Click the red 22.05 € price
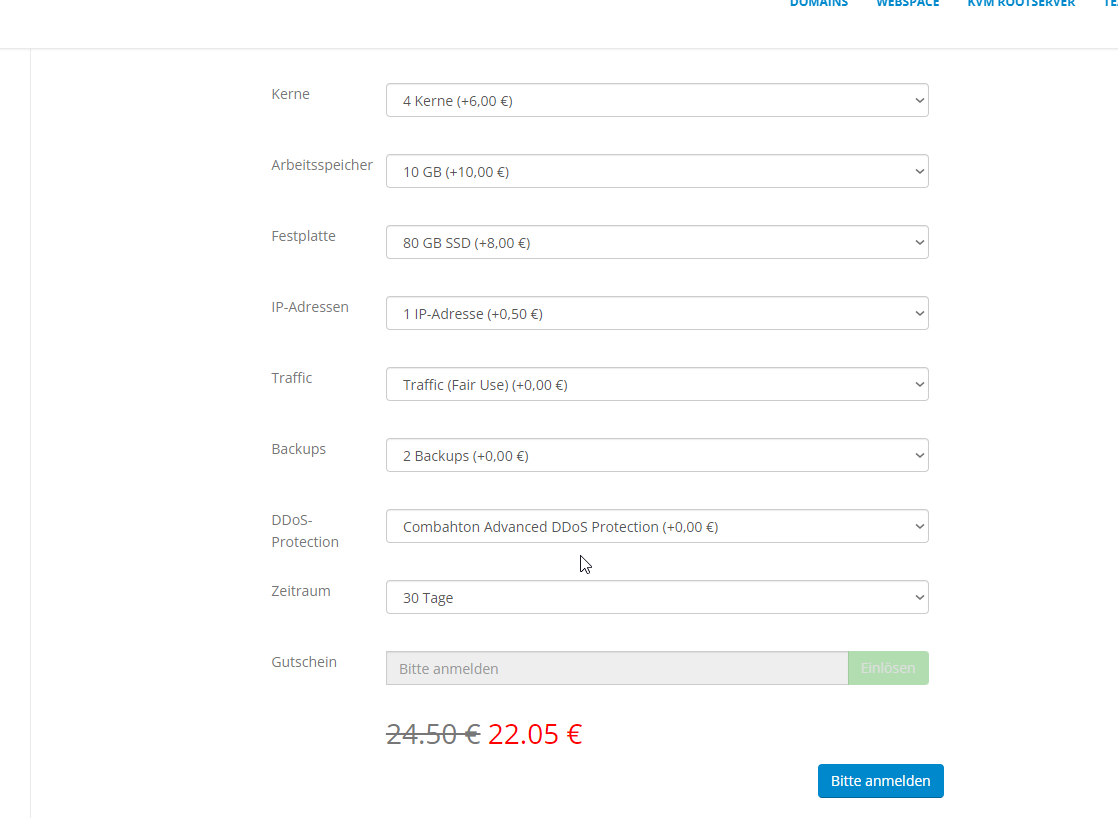This screenshot has width=1118, height=818. [x=535, y=735]
